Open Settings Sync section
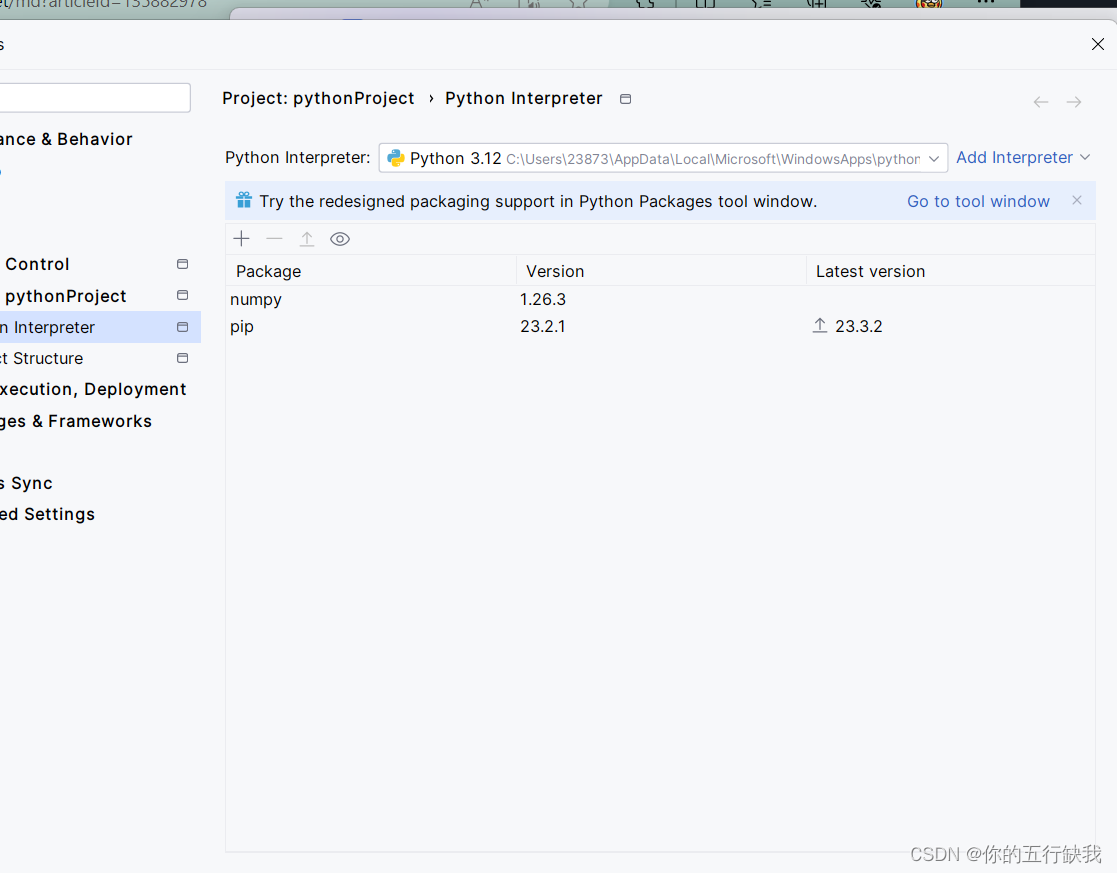 pos(26,483)
